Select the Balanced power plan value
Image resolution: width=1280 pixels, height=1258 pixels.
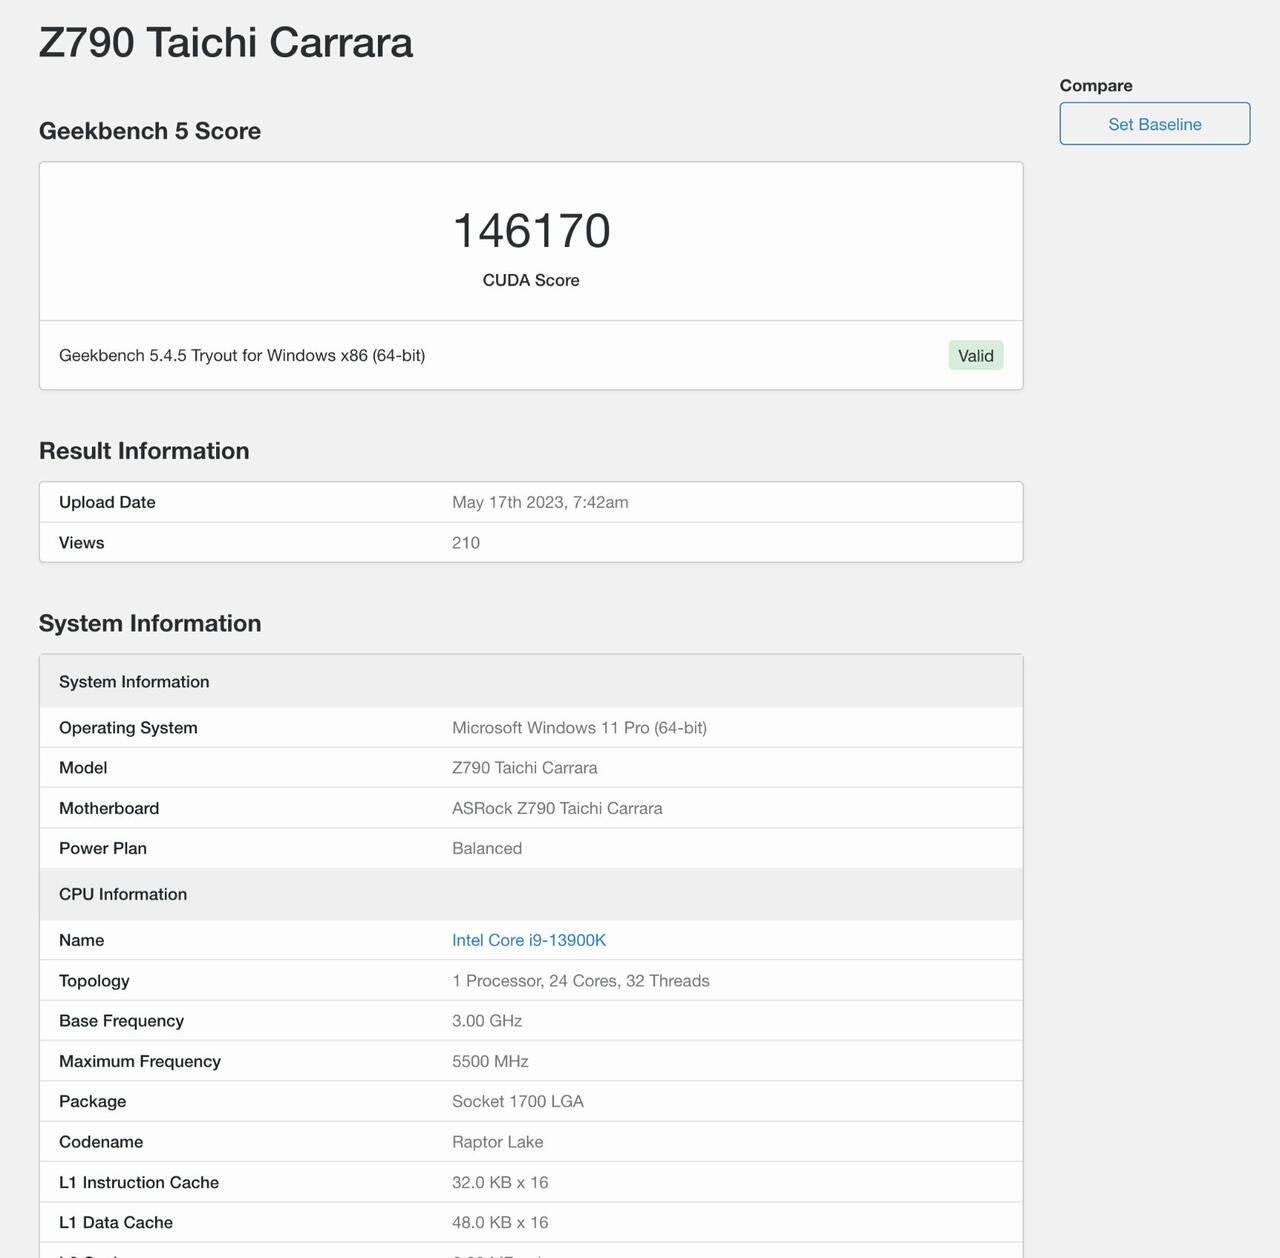[x=487, y=848]
